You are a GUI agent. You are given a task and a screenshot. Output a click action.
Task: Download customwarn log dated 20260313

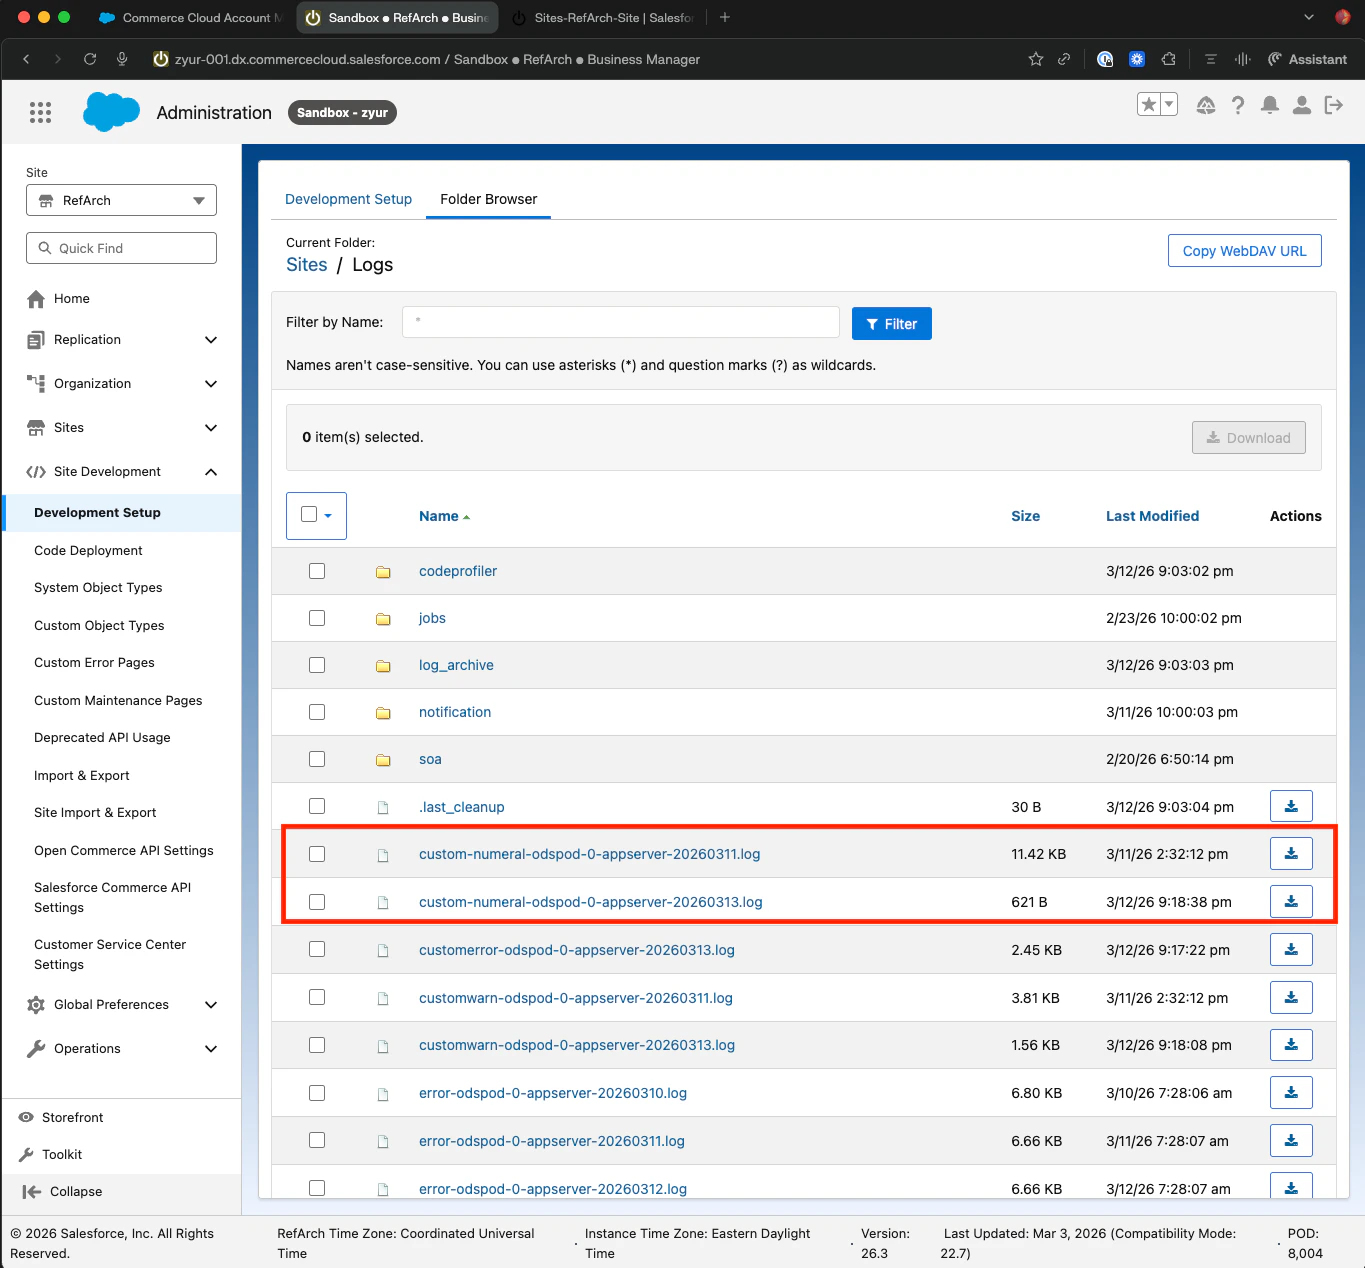(x=1291, y=1045)
